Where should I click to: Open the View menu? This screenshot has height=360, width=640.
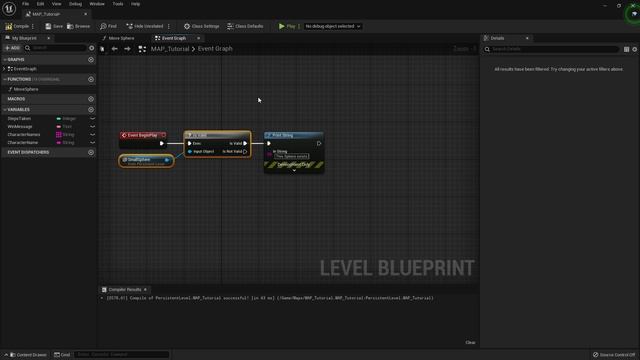coord(56,4)
